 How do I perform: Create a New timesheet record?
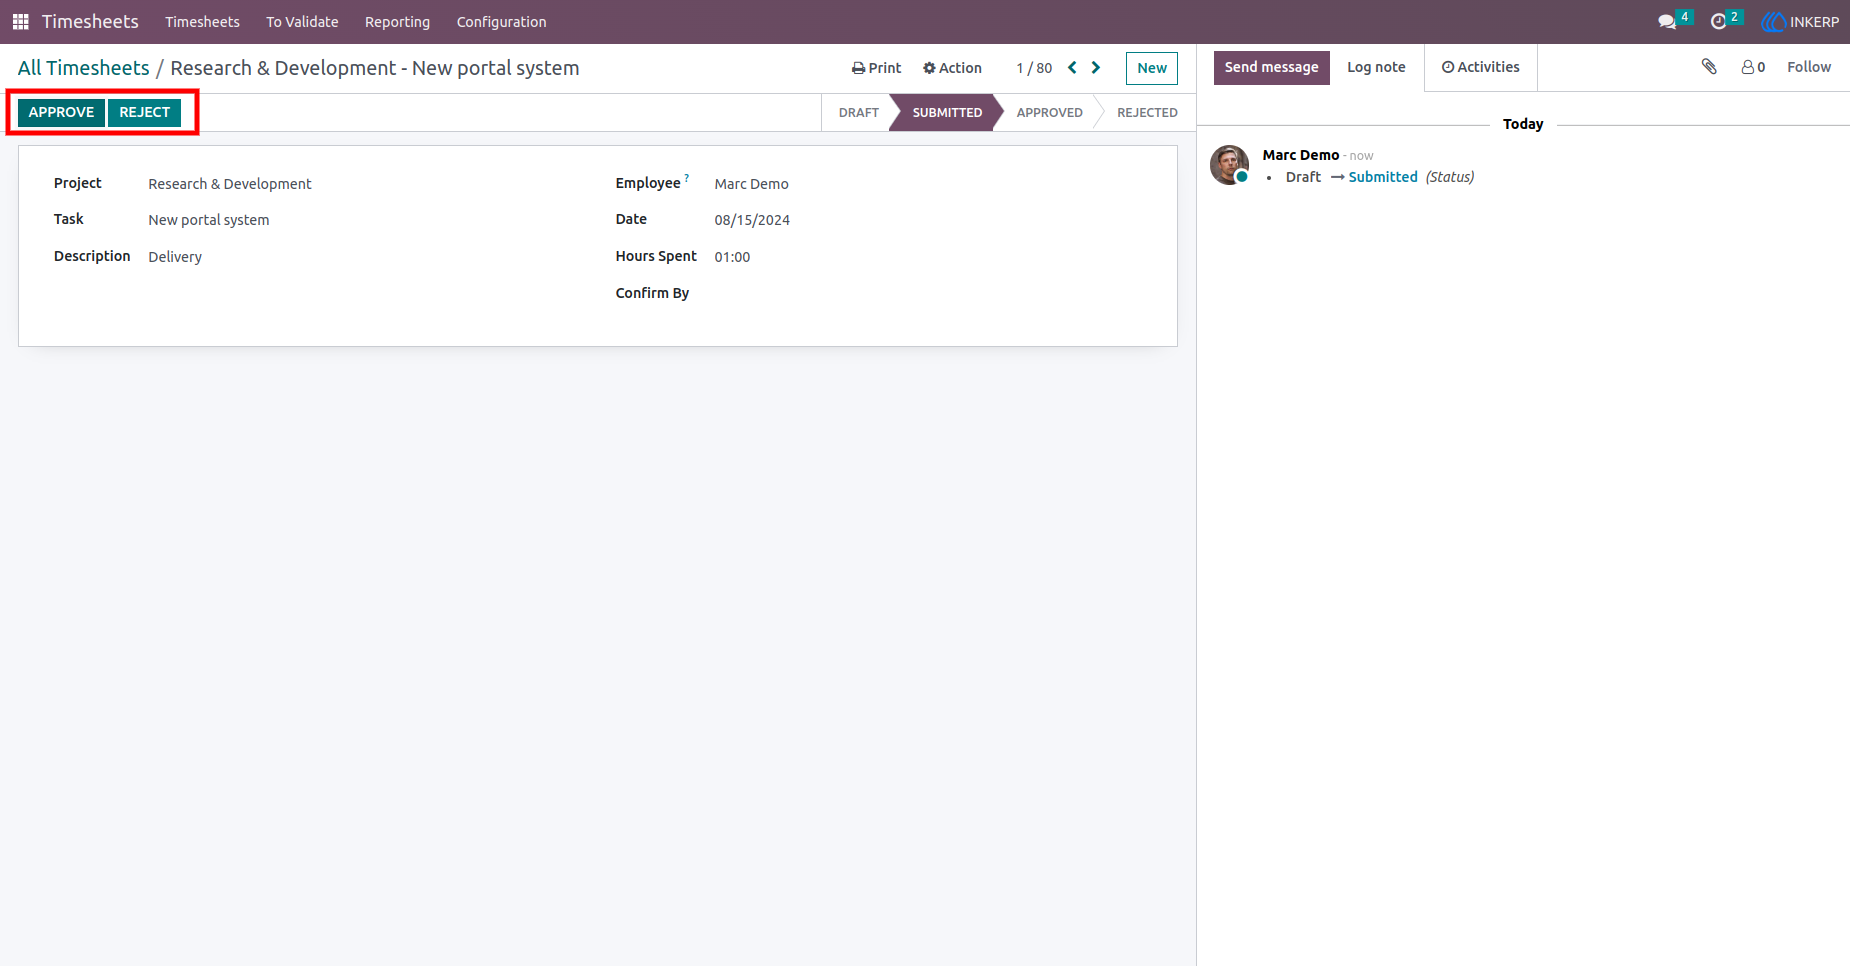(x=1152, y=68)
